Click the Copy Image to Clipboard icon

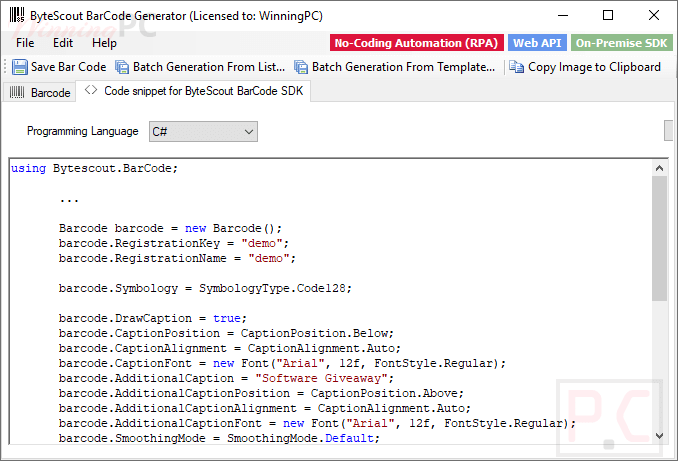(x=516, y=67)
